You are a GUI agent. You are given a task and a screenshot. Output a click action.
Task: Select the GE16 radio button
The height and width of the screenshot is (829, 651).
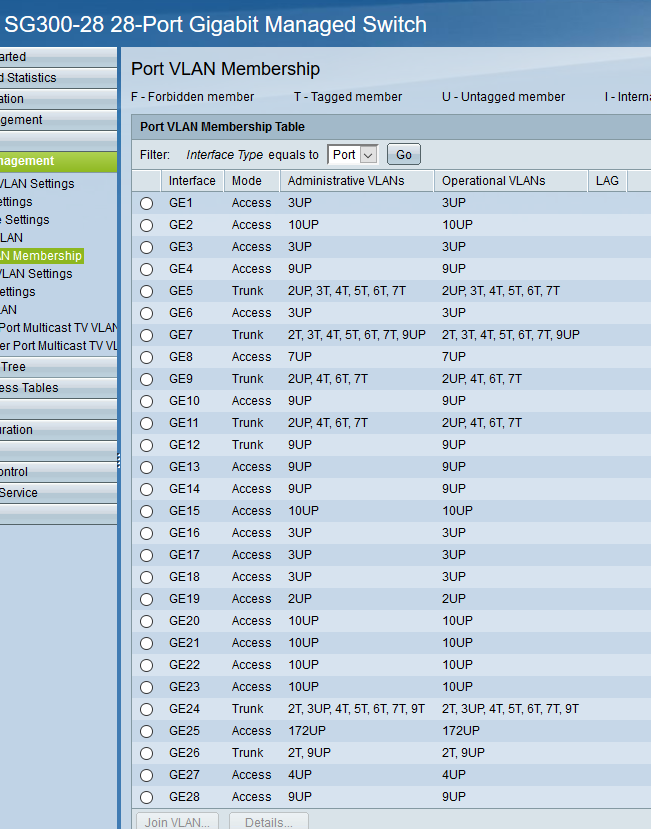click(146, 533)
